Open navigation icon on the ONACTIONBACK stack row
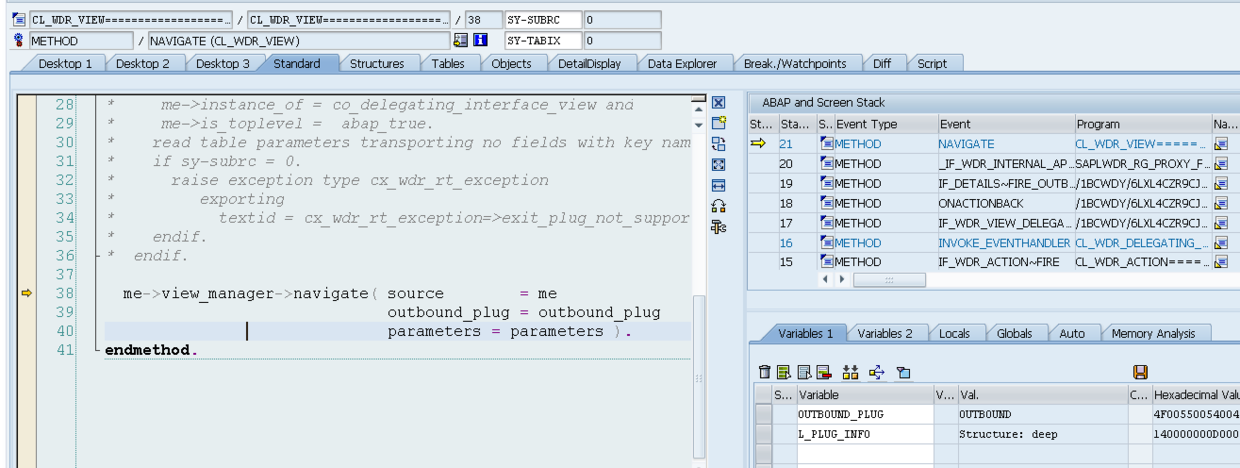Viewport: 1240px width, 468px height. pos(1220,203)
